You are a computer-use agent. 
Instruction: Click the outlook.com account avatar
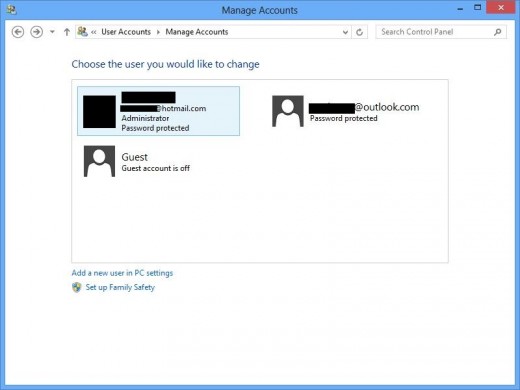[288, 111]
